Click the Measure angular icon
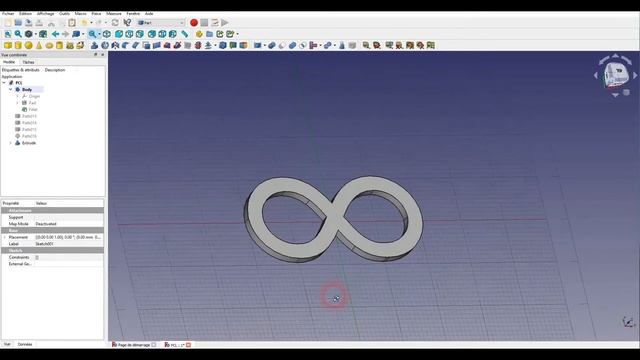 [377, 45]
